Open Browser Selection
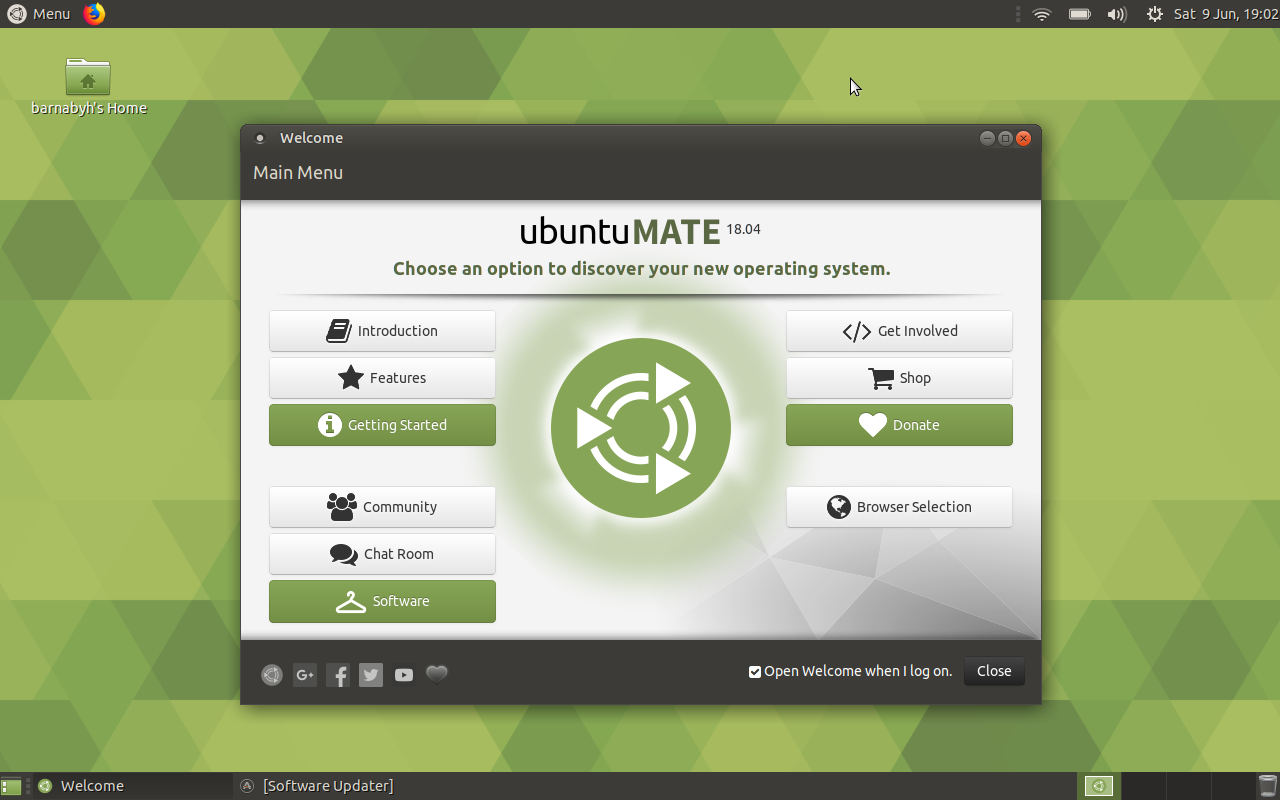Viewport: 1280px width, 800px height. pyautogui.click(x=899, y=507)
